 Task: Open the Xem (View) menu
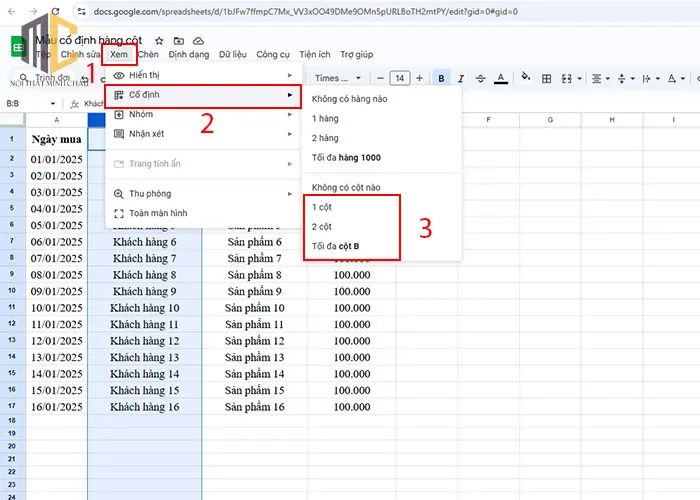coord(119,54)
